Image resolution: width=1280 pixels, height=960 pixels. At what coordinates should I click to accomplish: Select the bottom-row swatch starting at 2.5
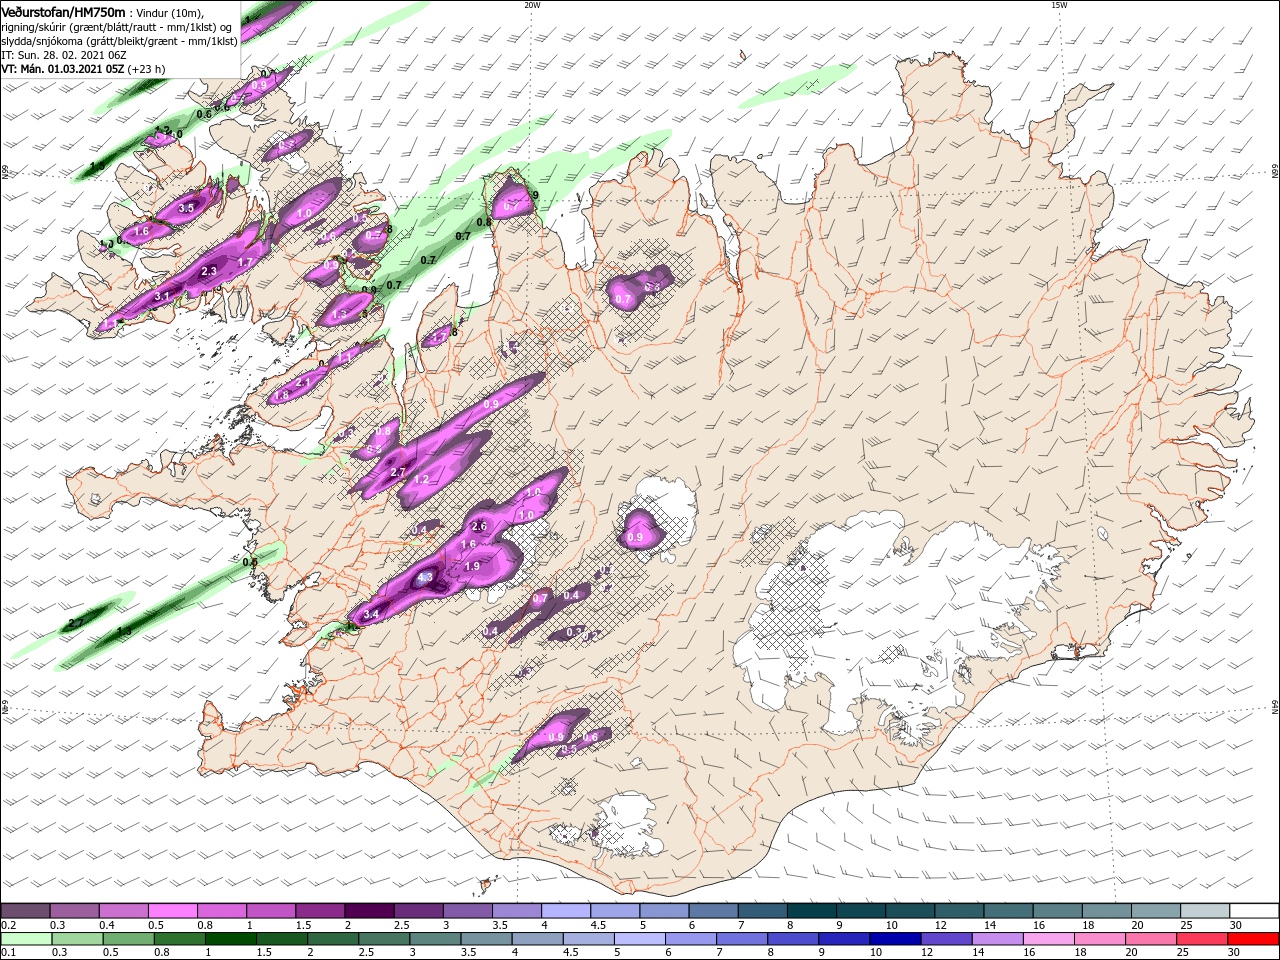pos(384,939)
